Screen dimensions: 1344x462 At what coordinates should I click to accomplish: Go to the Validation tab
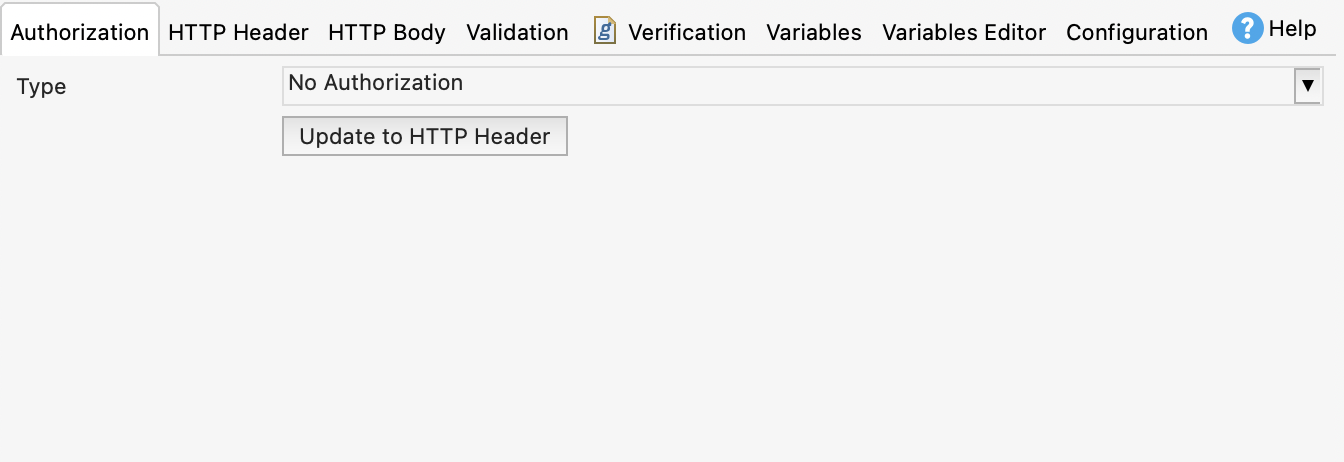coord(517,32)
